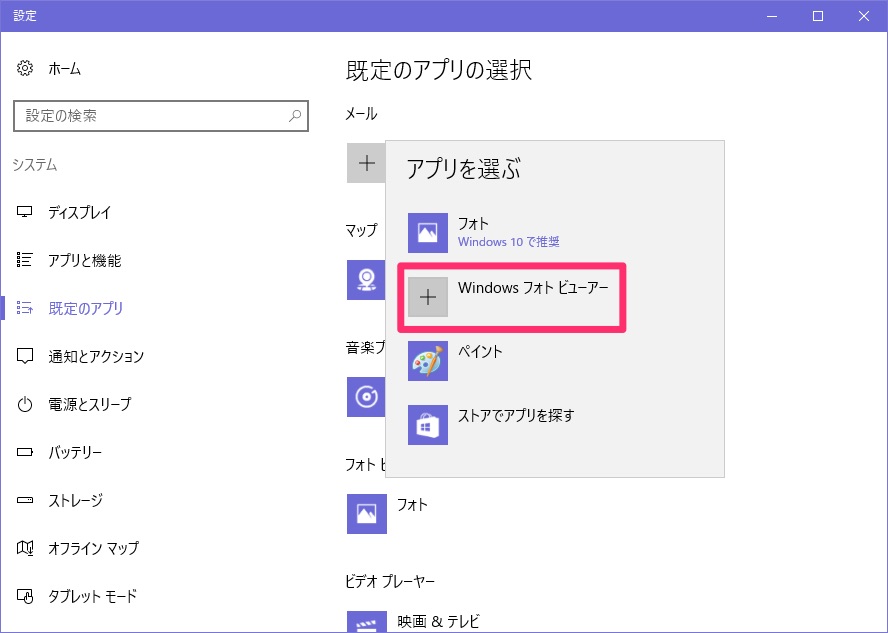
Task: Select 既定のアプリ in sidebar
Action: (86, 308)
